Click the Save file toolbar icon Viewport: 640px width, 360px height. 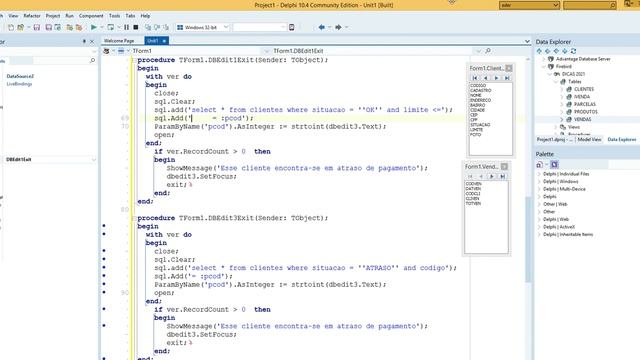37,27
